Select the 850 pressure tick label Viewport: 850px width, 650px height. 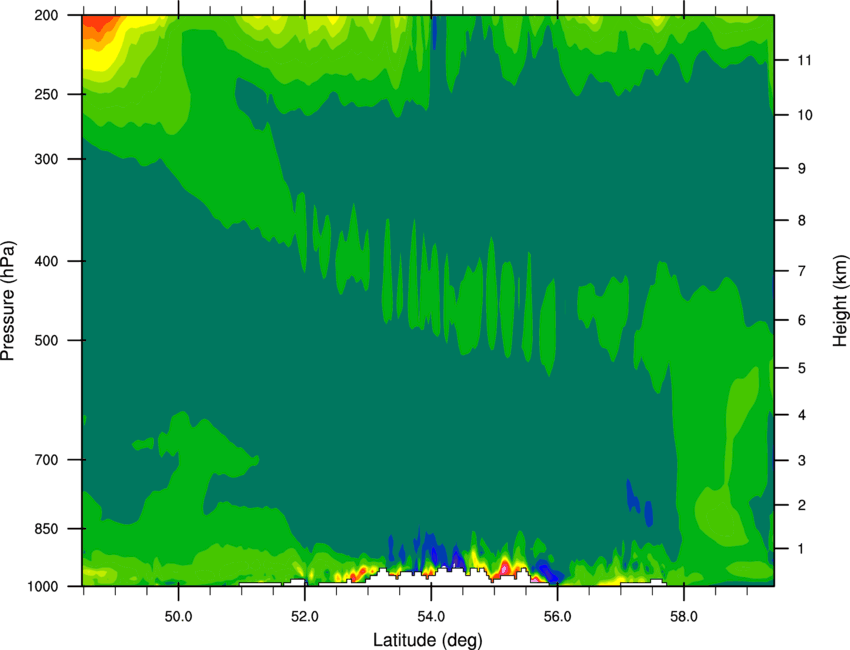pyautogui.click(x=46, y=529)
